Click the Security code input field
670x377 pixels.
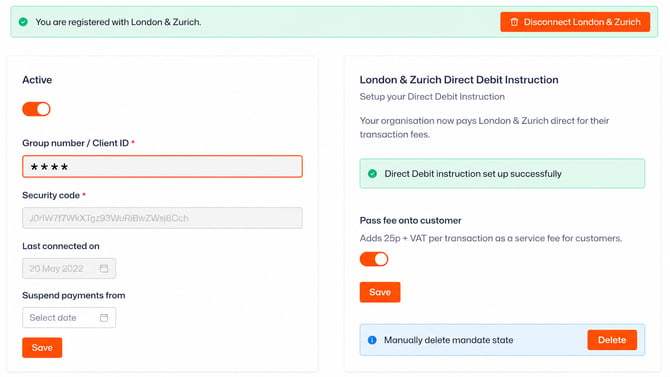[x=162, y=218]
